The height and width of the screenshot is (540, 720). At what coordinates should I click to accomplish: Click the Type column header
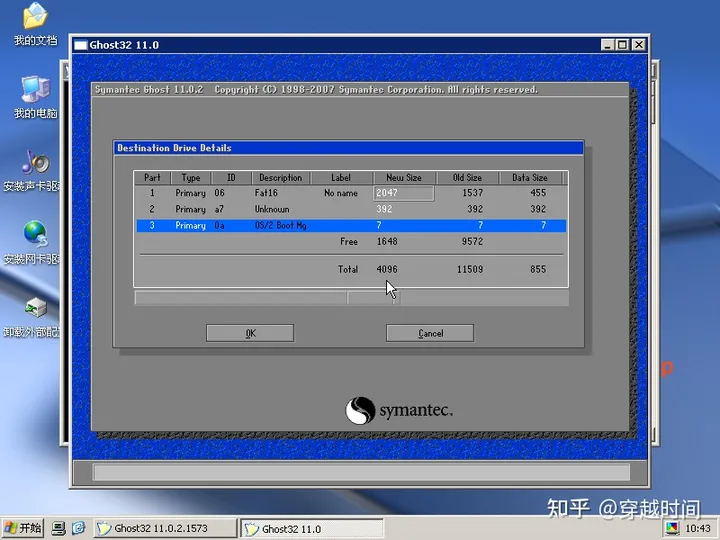pos(191,178)
